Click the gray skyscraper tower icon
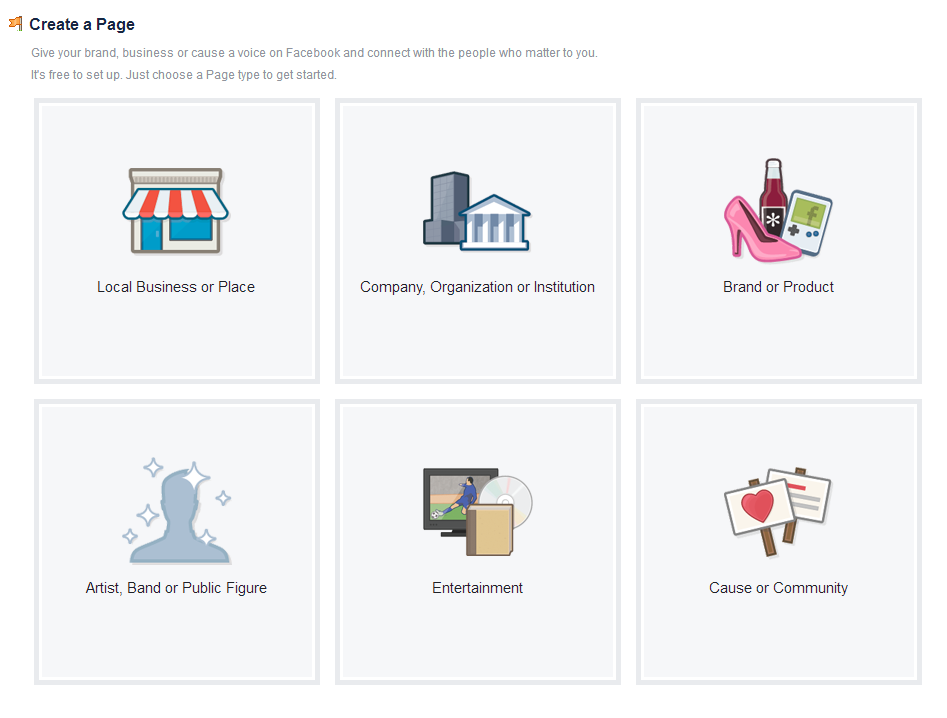Screen dimensions: 947x718 point(443,208)
